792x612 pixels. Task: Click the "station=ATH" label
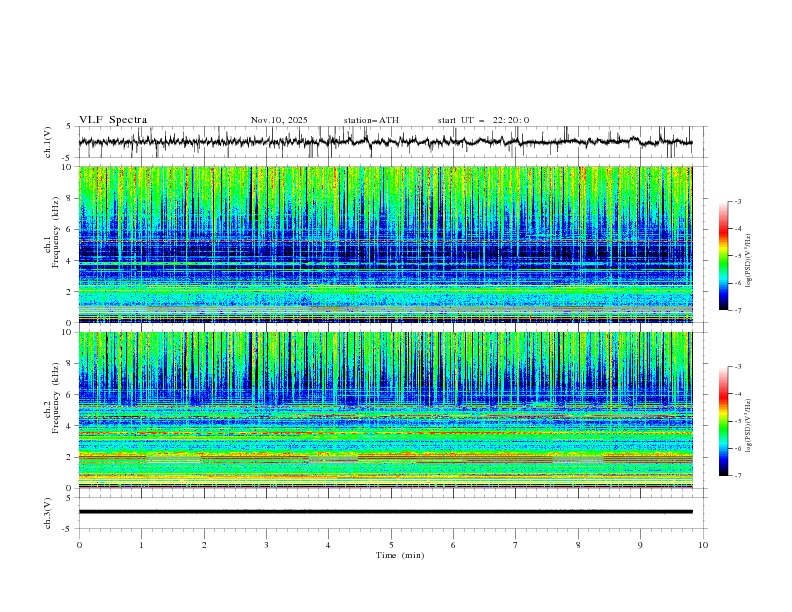371,120
